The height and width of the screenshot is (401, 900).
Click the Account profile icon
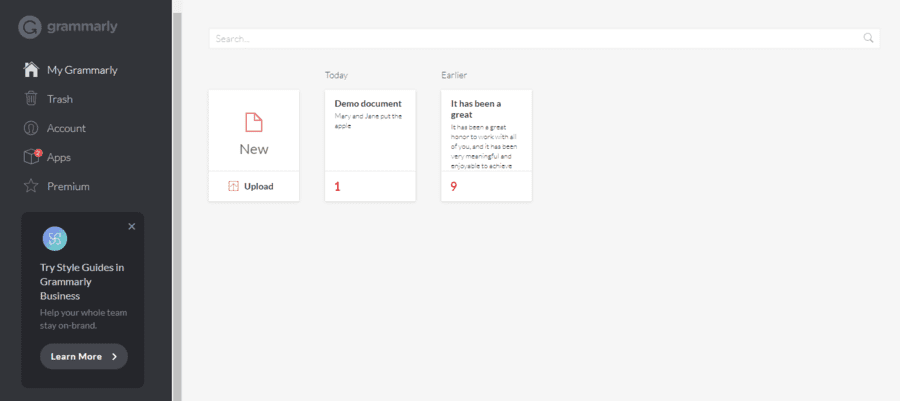31,128
